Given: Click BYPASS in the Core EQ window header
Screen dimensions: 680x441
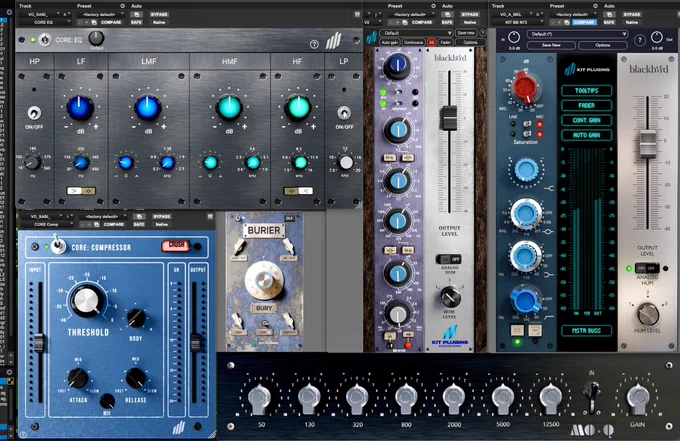Looking at the screenshot, I should (x=159, y=14).
